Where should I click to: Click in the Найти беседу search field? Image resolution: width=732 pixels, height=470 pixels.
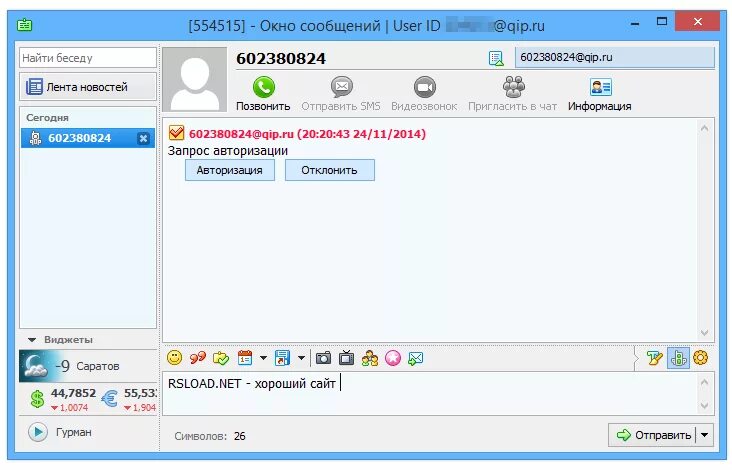tap(88, 58)
